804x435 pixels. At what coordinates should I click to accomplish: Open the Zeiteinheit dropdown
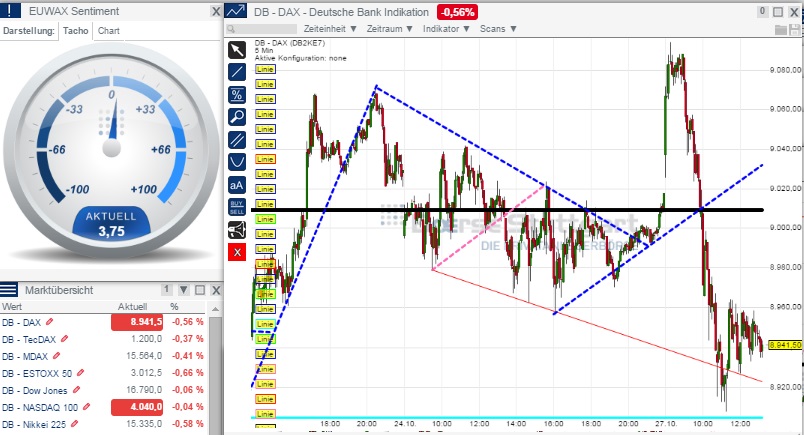tap(330, 29)
